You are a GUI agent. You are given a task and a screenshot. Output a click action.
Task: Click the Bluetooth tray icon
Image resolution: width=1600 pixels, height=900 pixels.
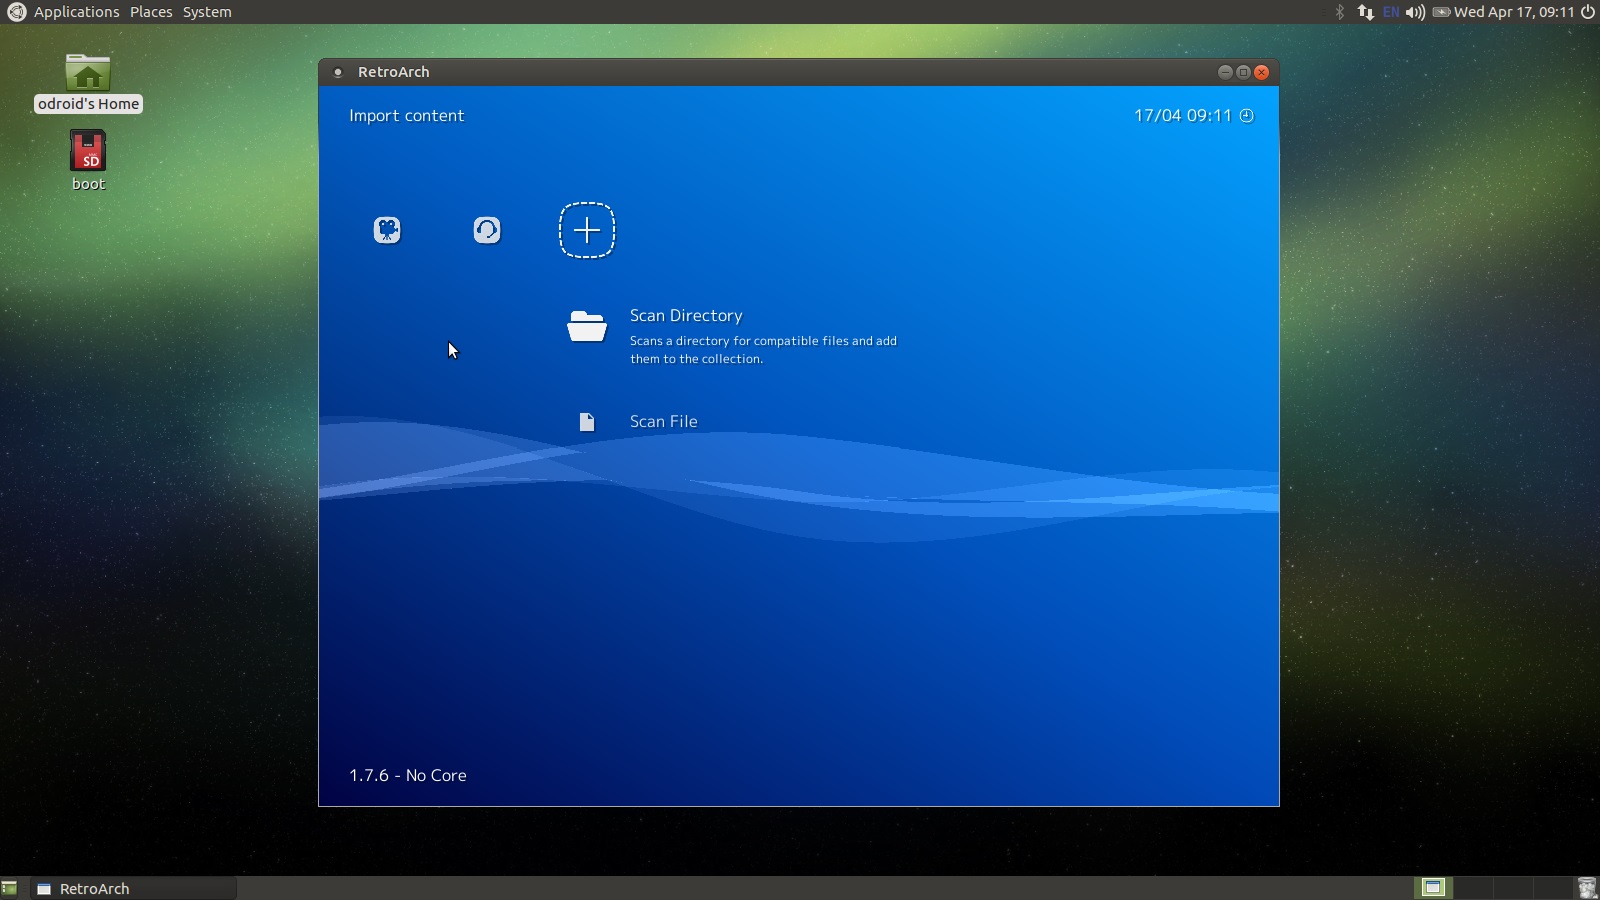click(x=1340, y=12)
